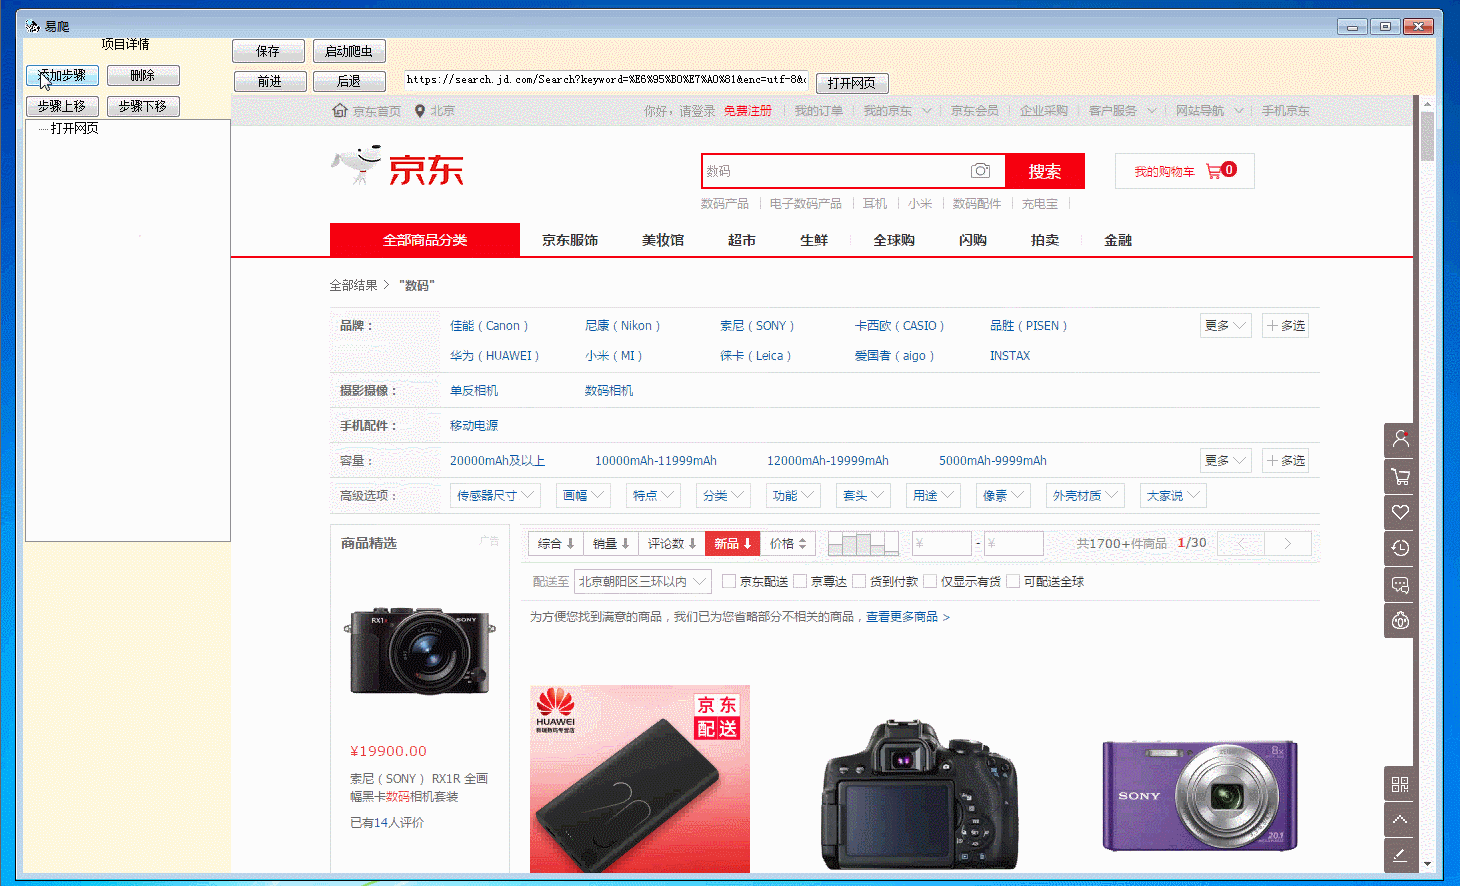The width and height of the screenshot is (1460, 886).
Task: Click the 保存 button
Action: [x=268, y=51]
